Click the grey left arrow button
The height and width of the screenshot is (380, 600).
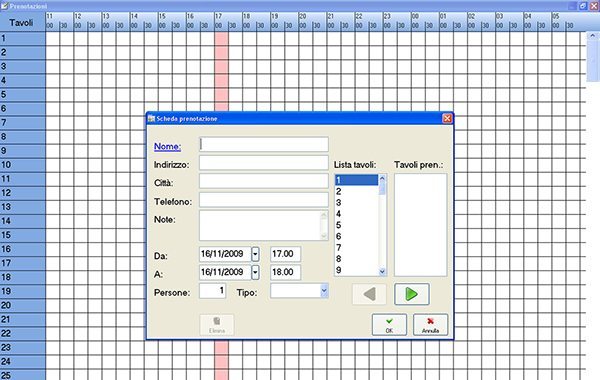(369, 294)
